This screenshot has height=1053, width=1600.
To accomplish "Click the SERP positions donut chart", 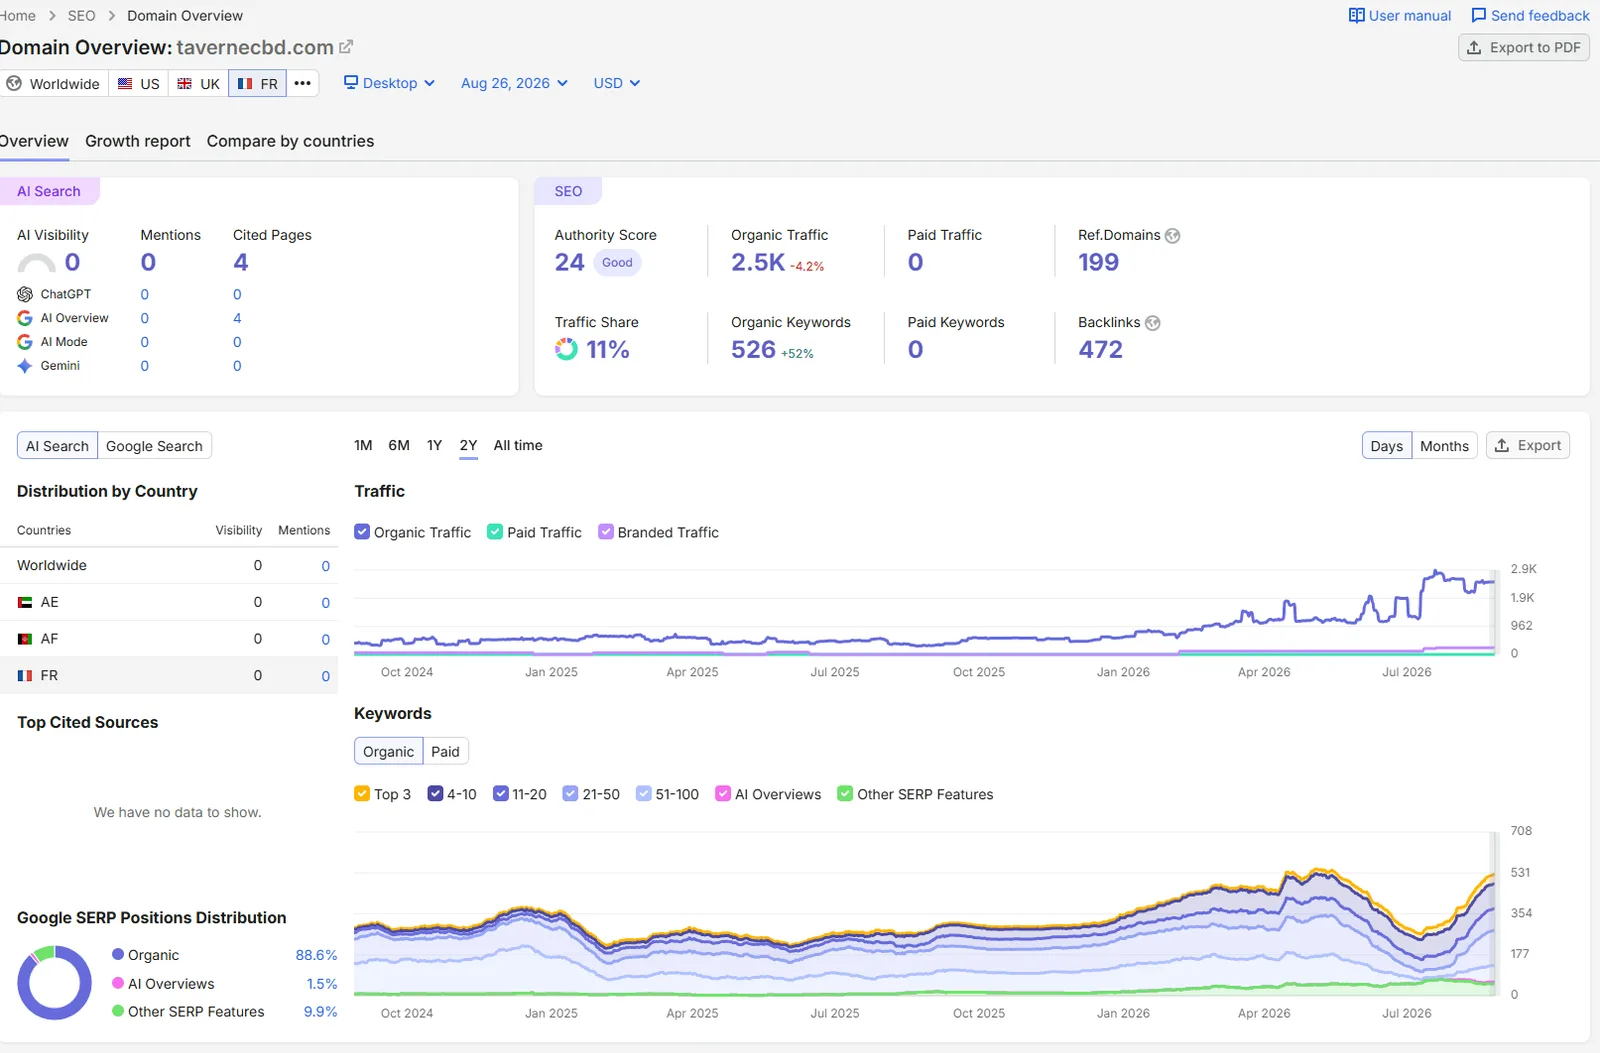I will point(54,983).
